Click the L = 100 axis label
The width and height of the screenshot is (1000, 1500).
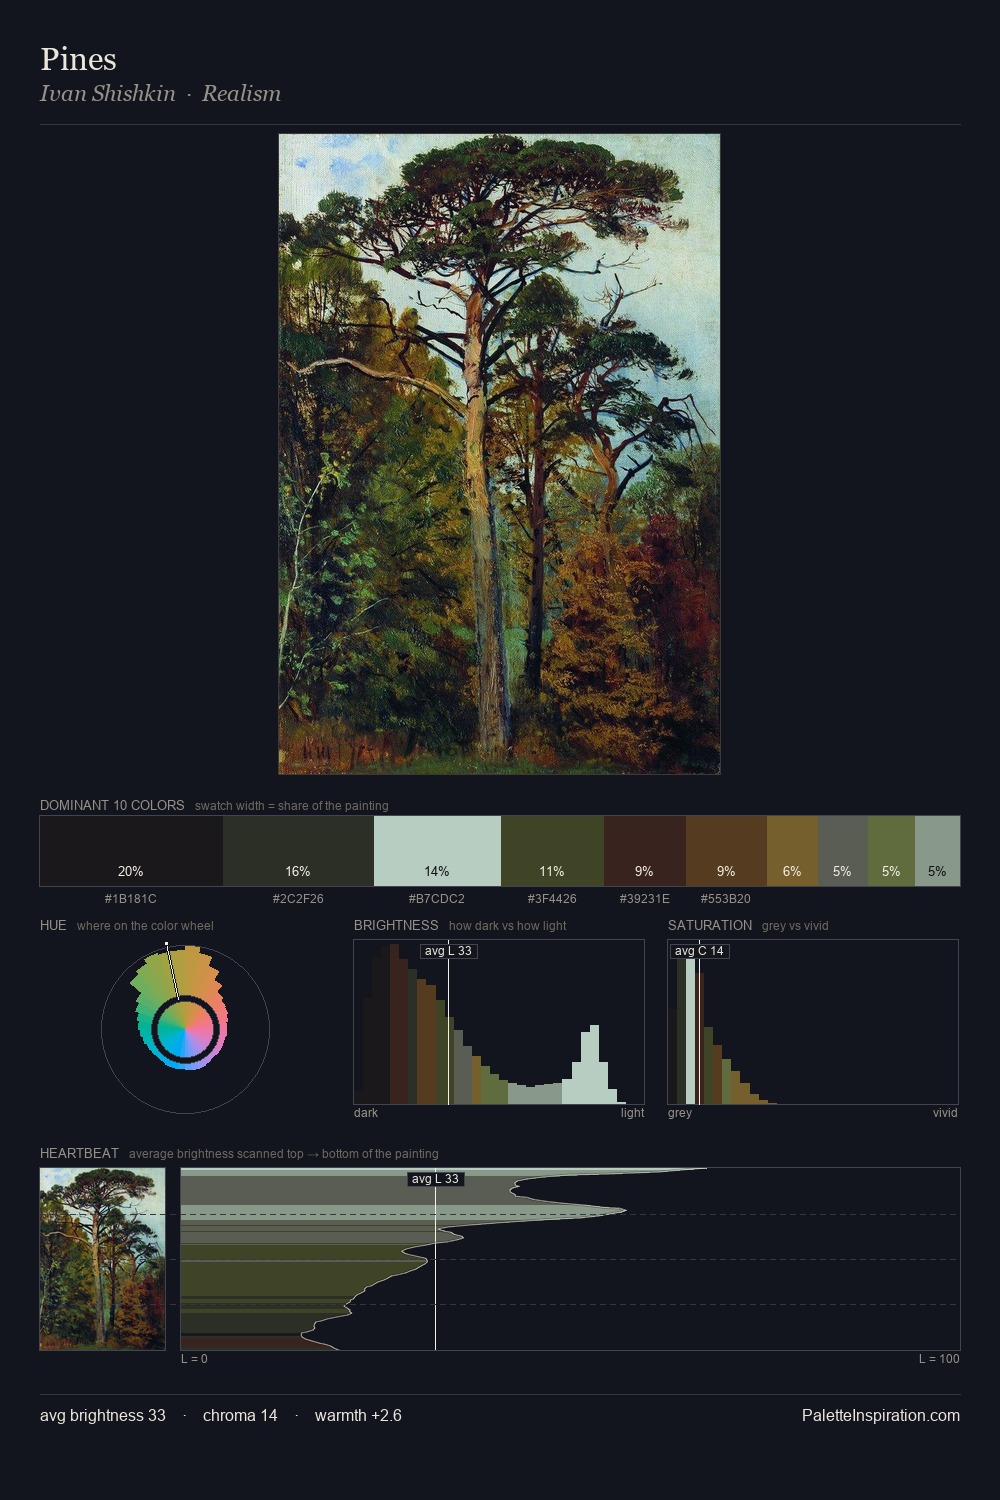tap(939, 1359)
